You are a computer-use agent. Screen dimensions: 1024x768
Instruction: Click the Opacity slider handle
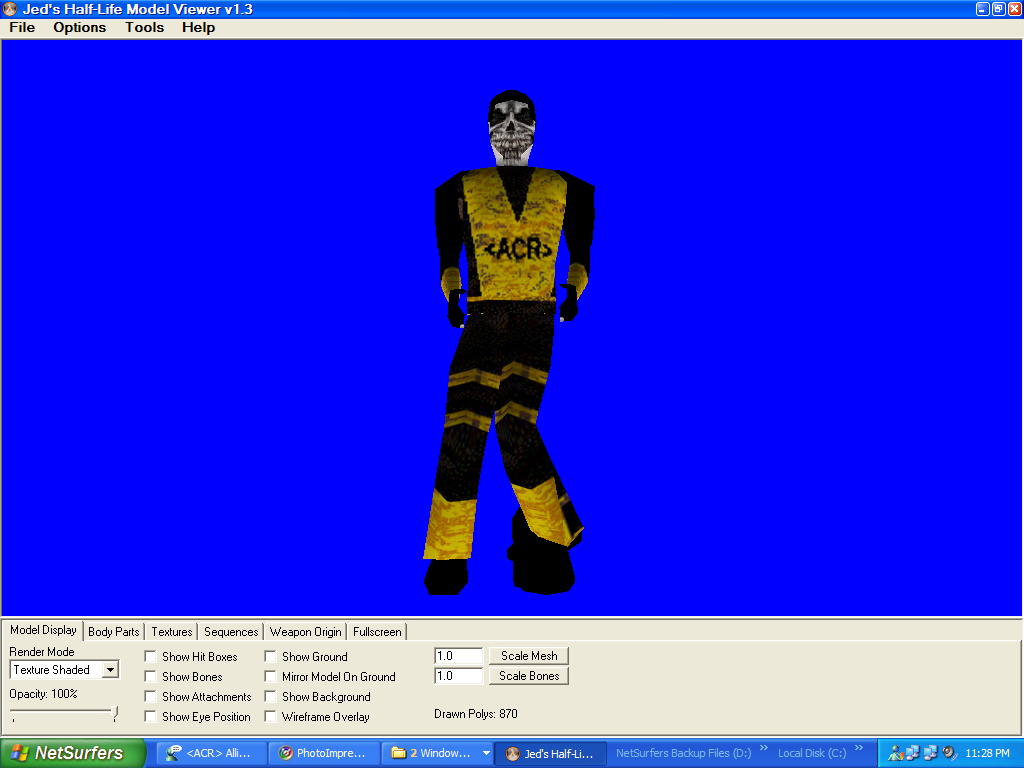click(x=115, y=713)
